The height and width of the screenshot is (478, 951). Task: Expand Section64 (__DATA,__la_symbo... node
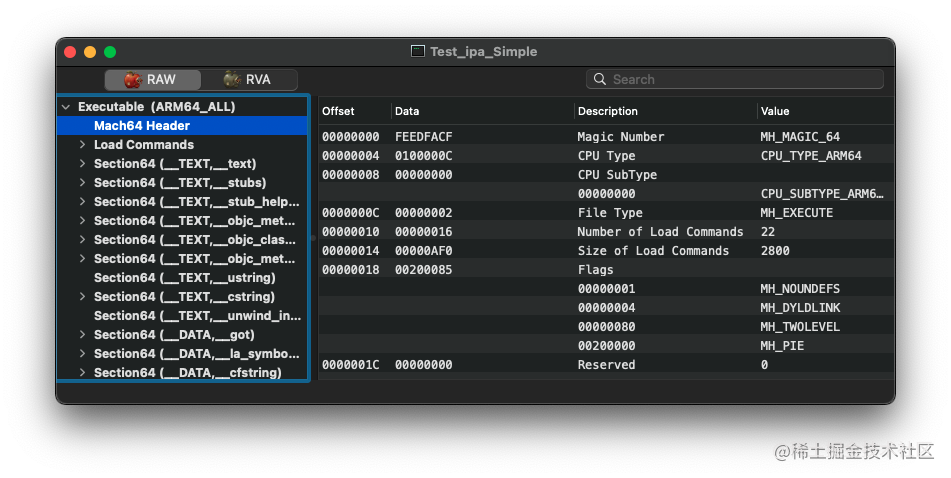(82, 354)
